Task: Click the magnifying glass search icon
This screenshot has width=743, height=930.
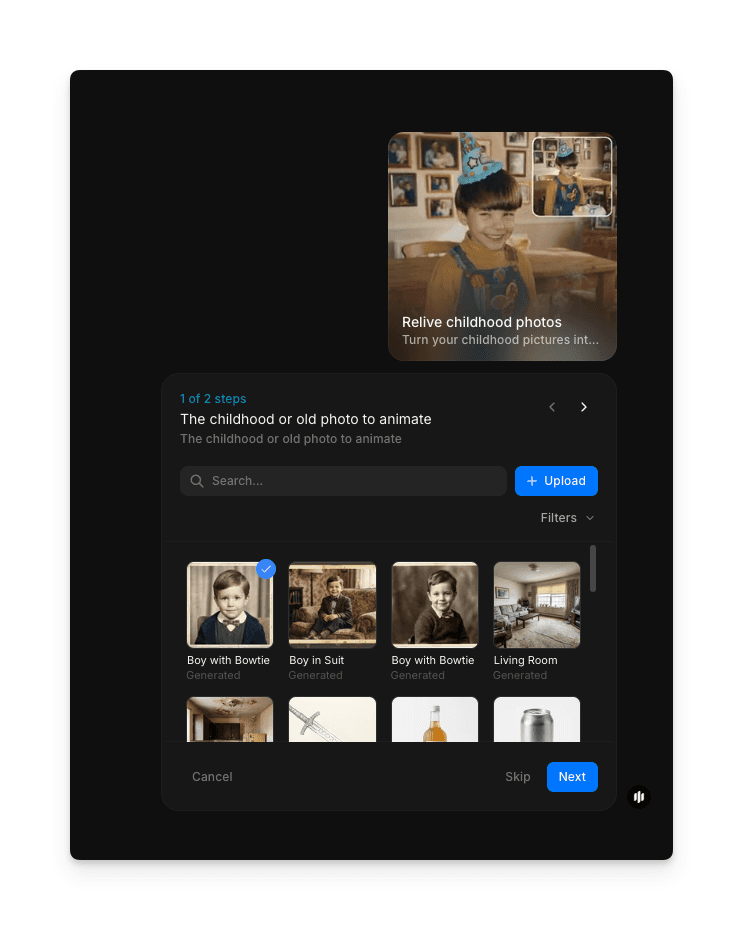Action: tap(197, 481)
